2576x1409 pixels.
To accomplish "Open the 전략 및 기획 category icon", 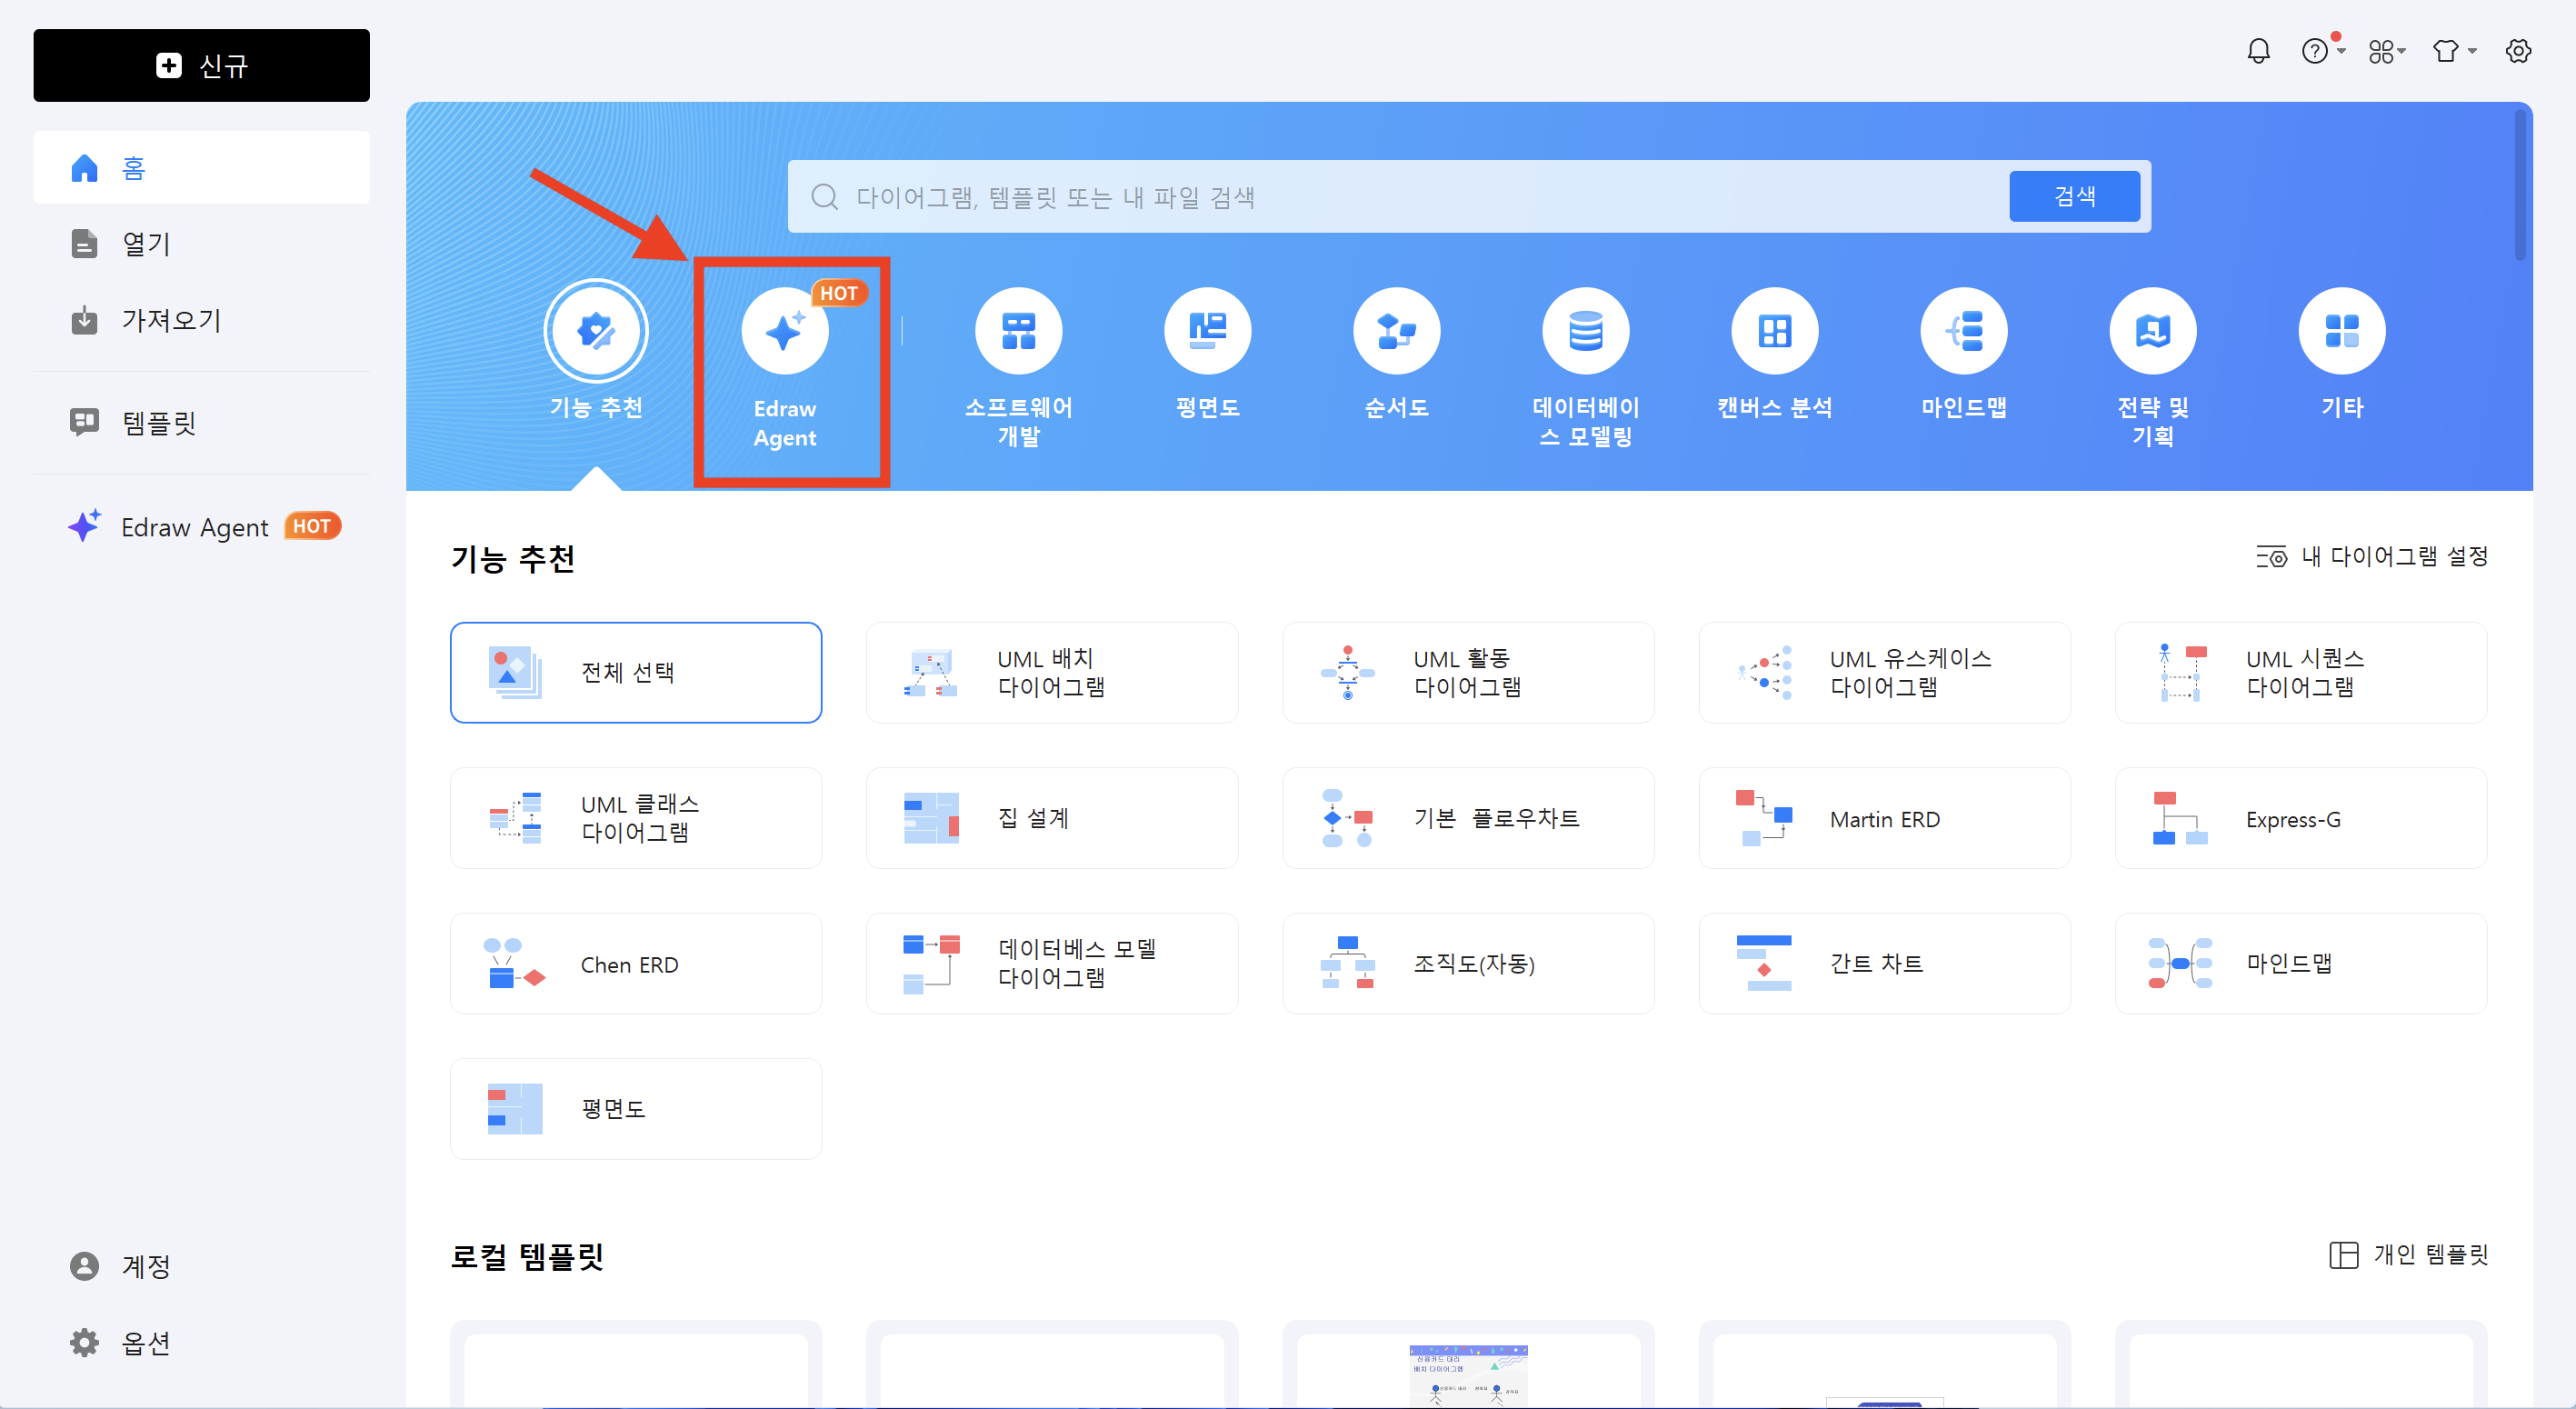I will click(x=2152, y=332).
